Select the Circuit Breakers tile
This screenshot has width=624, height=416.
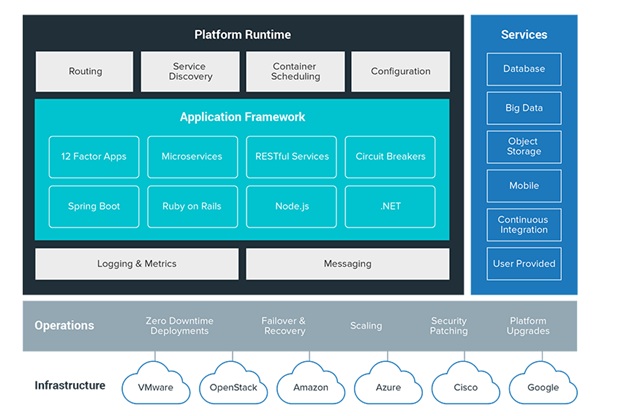(x=390, y=157)
